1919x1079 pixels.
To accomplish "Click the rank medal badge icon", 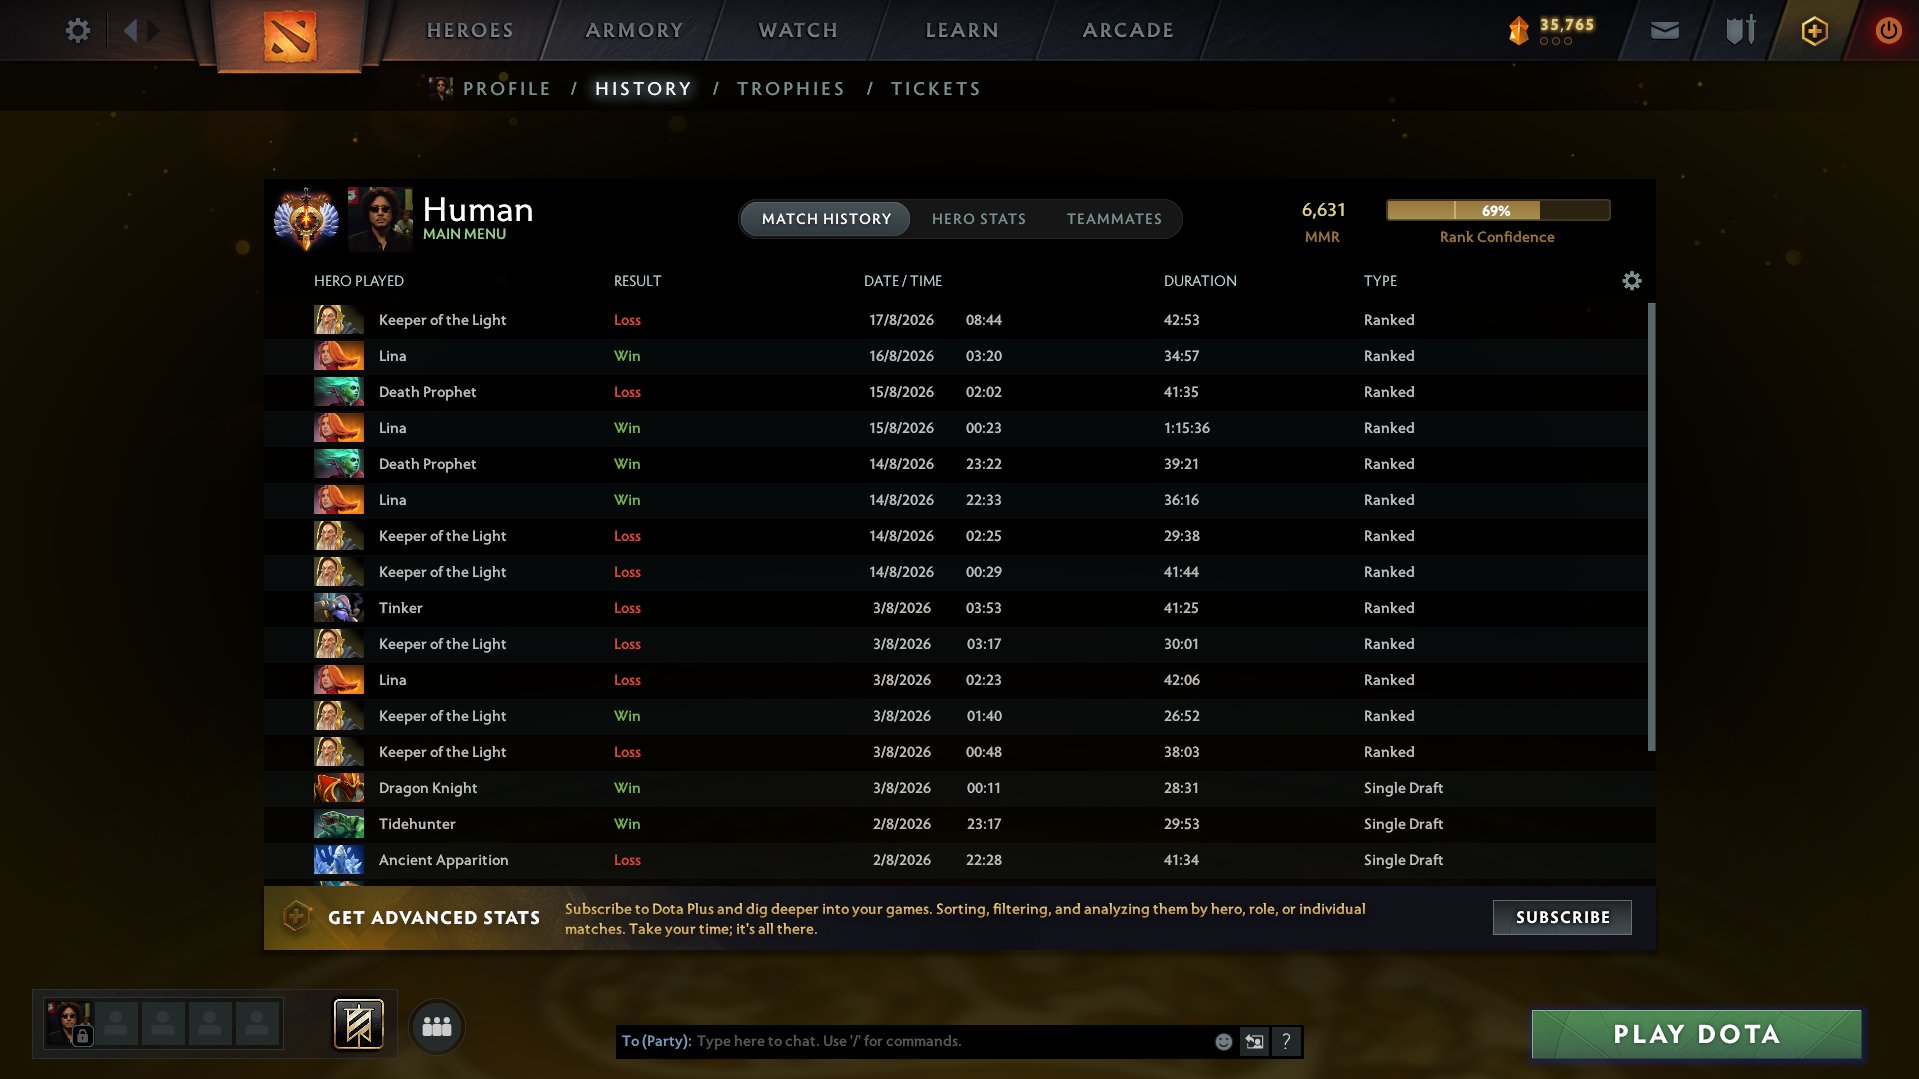I will coord(306,218).
